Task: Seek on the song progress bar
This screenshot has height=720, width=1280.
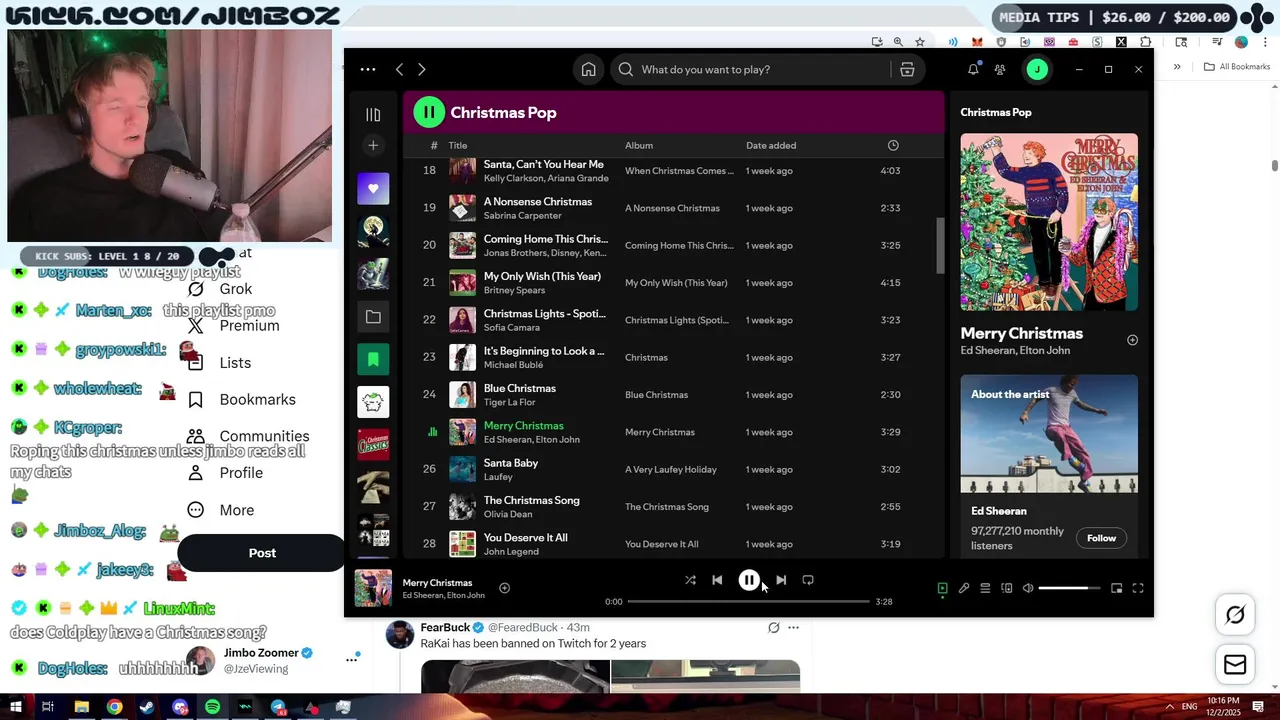Action: (x=748, y=602)
